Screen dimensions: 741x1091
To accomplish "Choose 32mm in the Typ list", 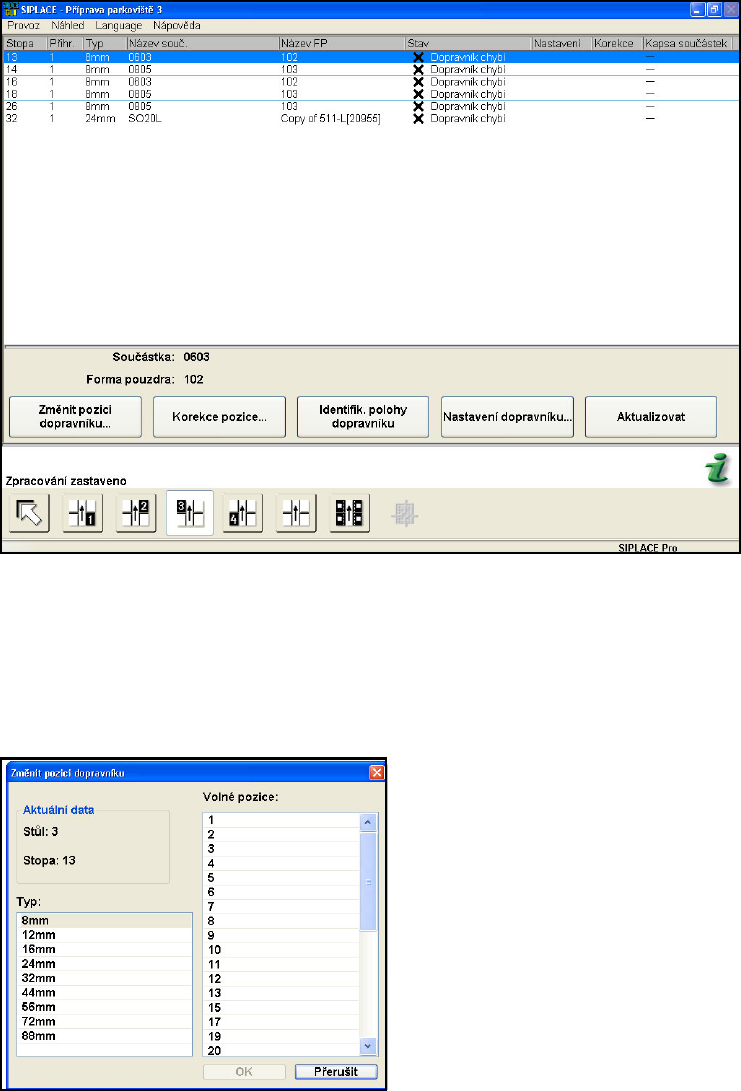I will click(104, 978).
